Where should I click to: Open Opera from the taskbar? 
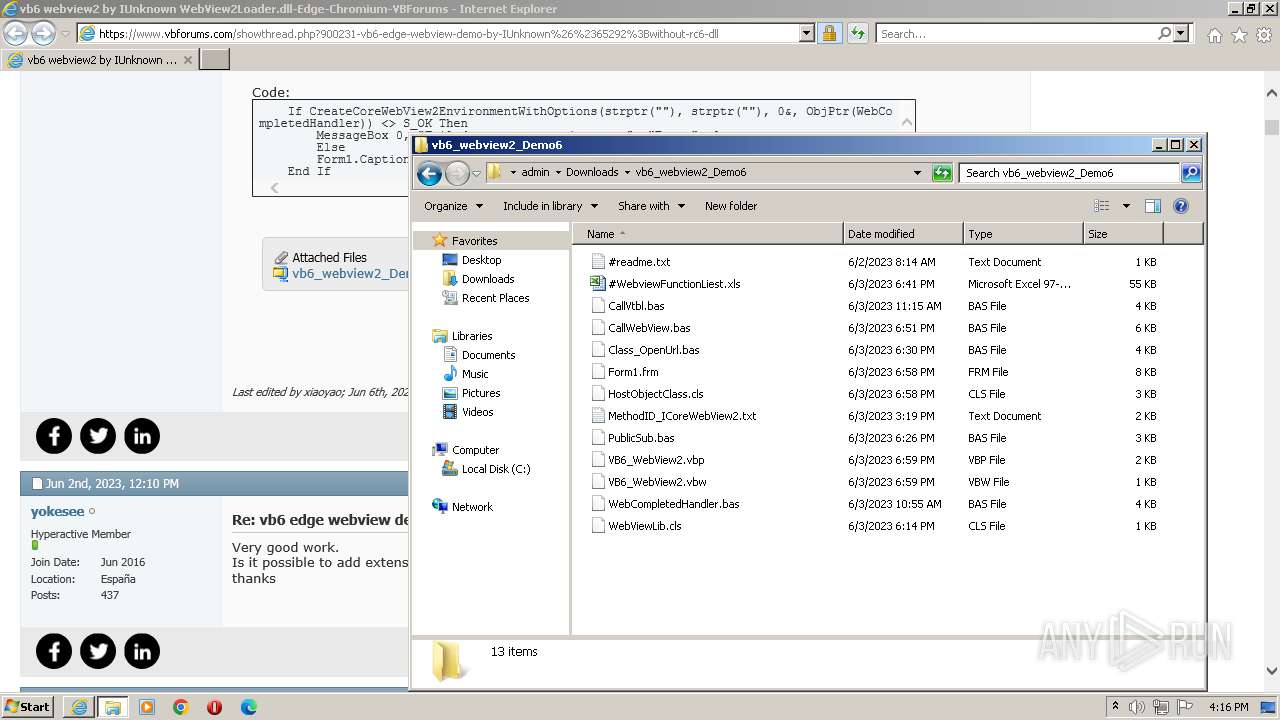[x=214, y=707]
